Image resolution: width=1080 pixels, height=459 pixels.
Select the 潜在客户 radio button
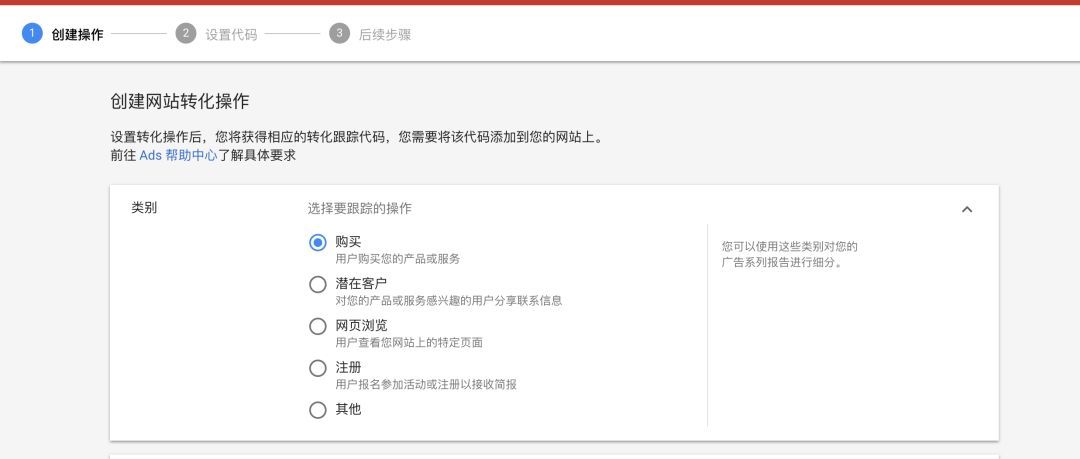pyautogui.click(x=318, y=284)
